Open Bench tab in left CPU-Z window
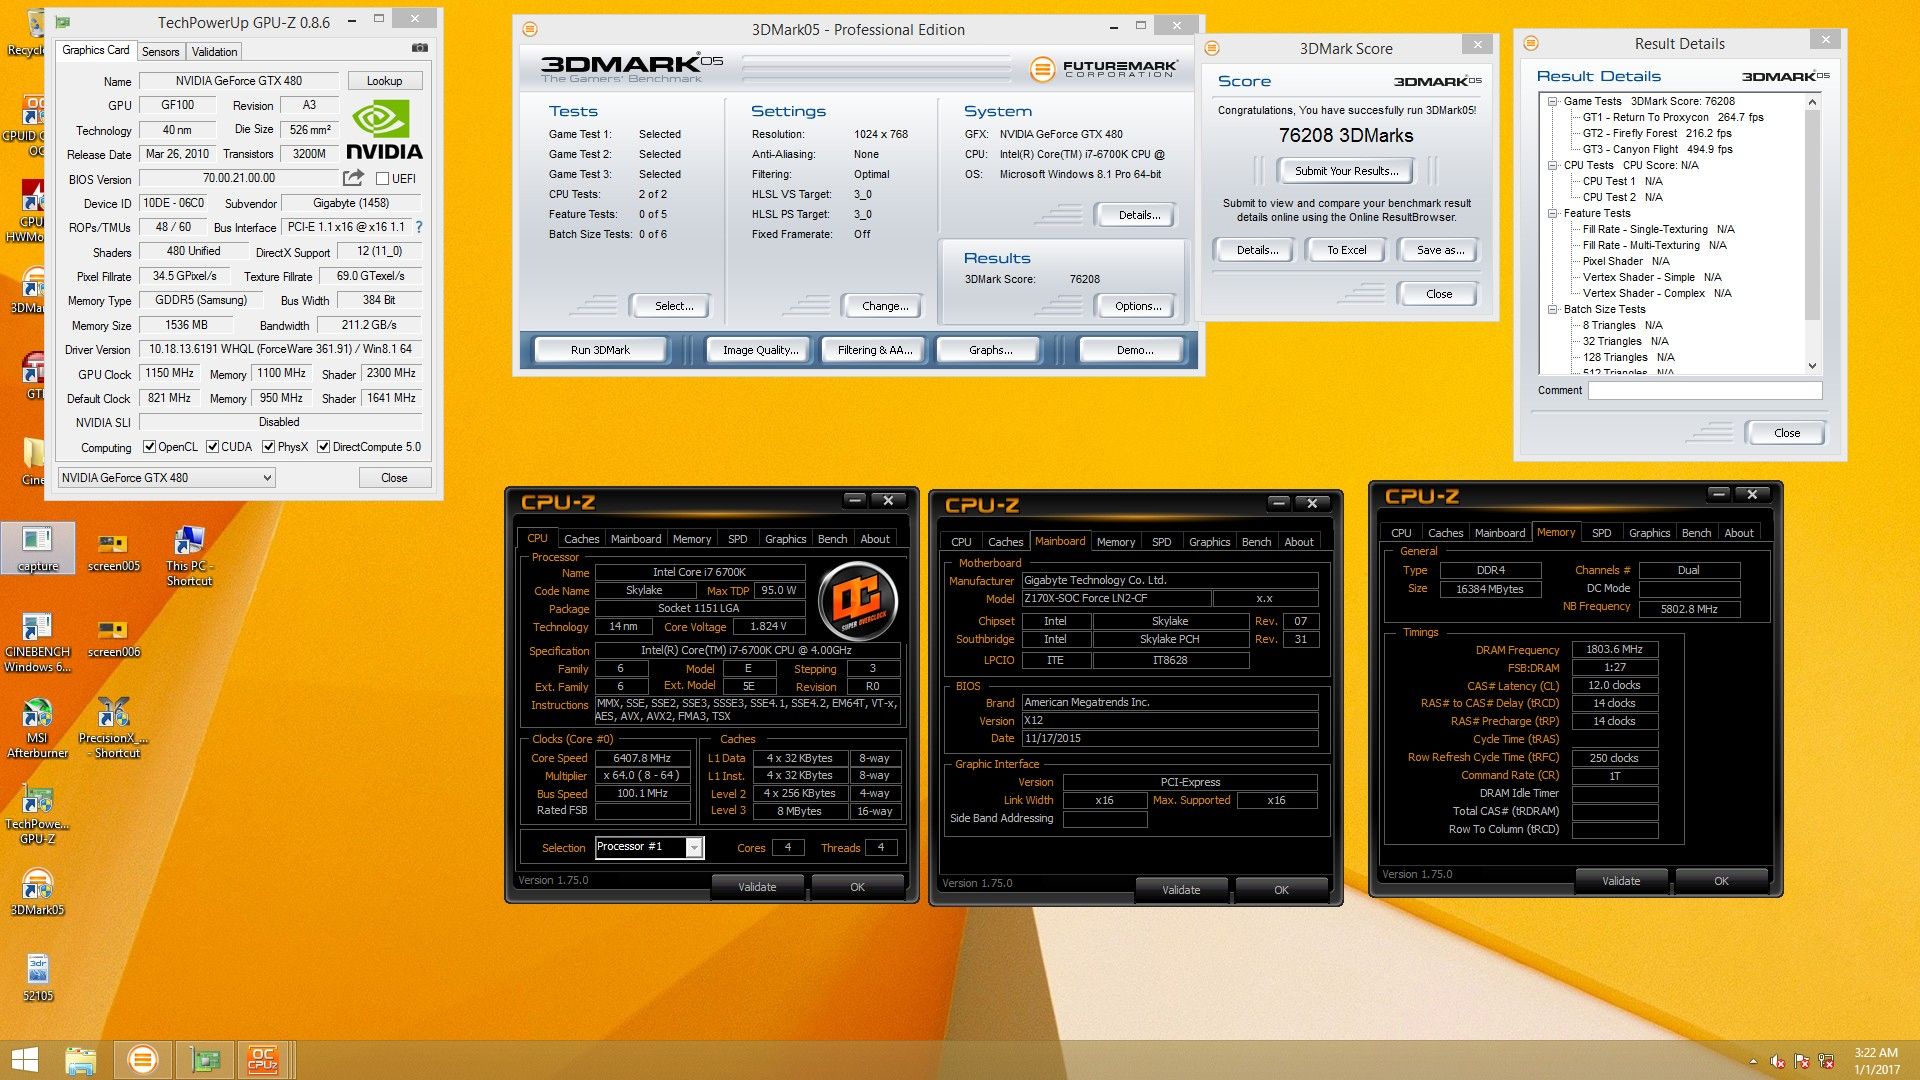1920x1080 pixels. coord(832,539)
